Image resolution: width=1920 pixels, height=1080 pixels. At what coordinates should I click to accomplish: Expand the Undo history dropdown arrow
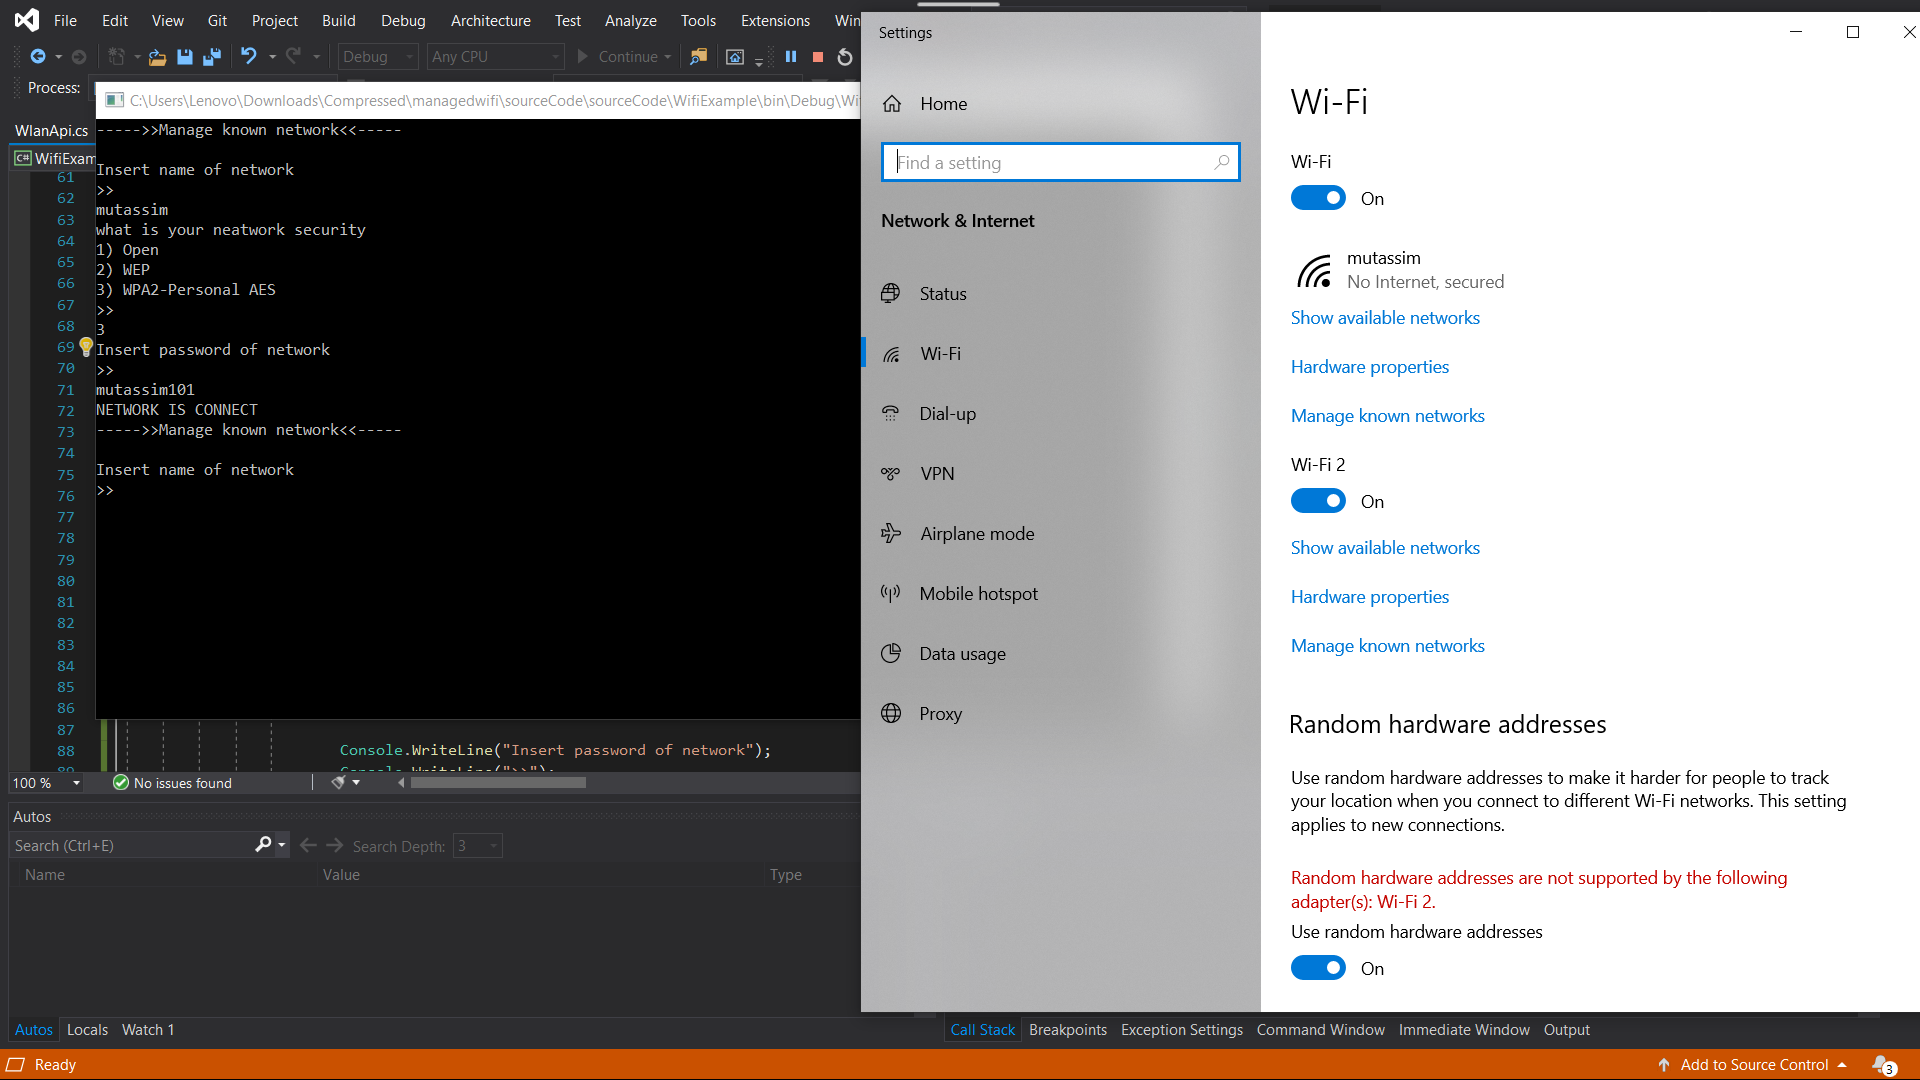pos(272,57)
